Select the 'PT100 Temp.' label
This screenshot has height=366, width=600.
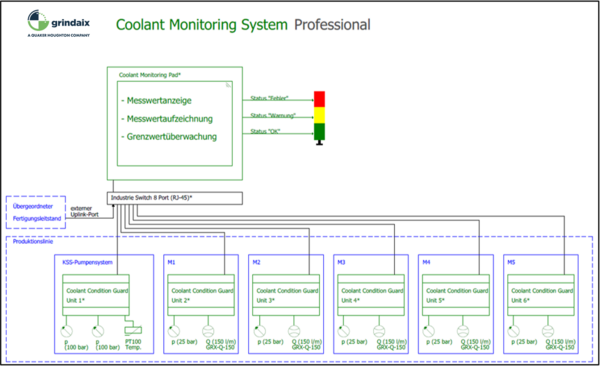pos(133,344)
